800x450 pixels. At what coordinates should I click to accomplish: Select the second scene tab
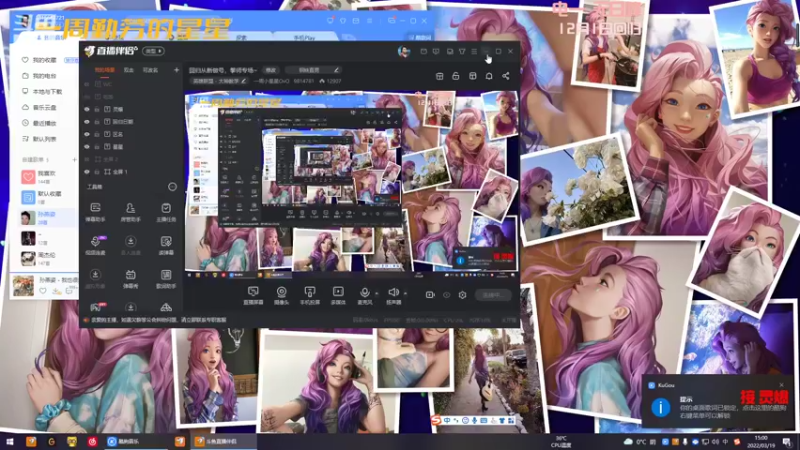129,70
